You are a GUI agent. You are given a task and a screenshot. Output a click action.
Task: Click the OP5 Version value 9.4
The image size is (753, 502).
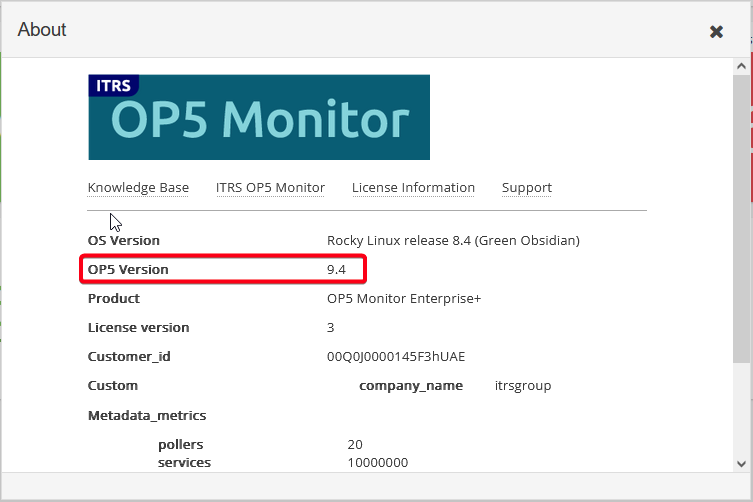(x=336, y=269)
